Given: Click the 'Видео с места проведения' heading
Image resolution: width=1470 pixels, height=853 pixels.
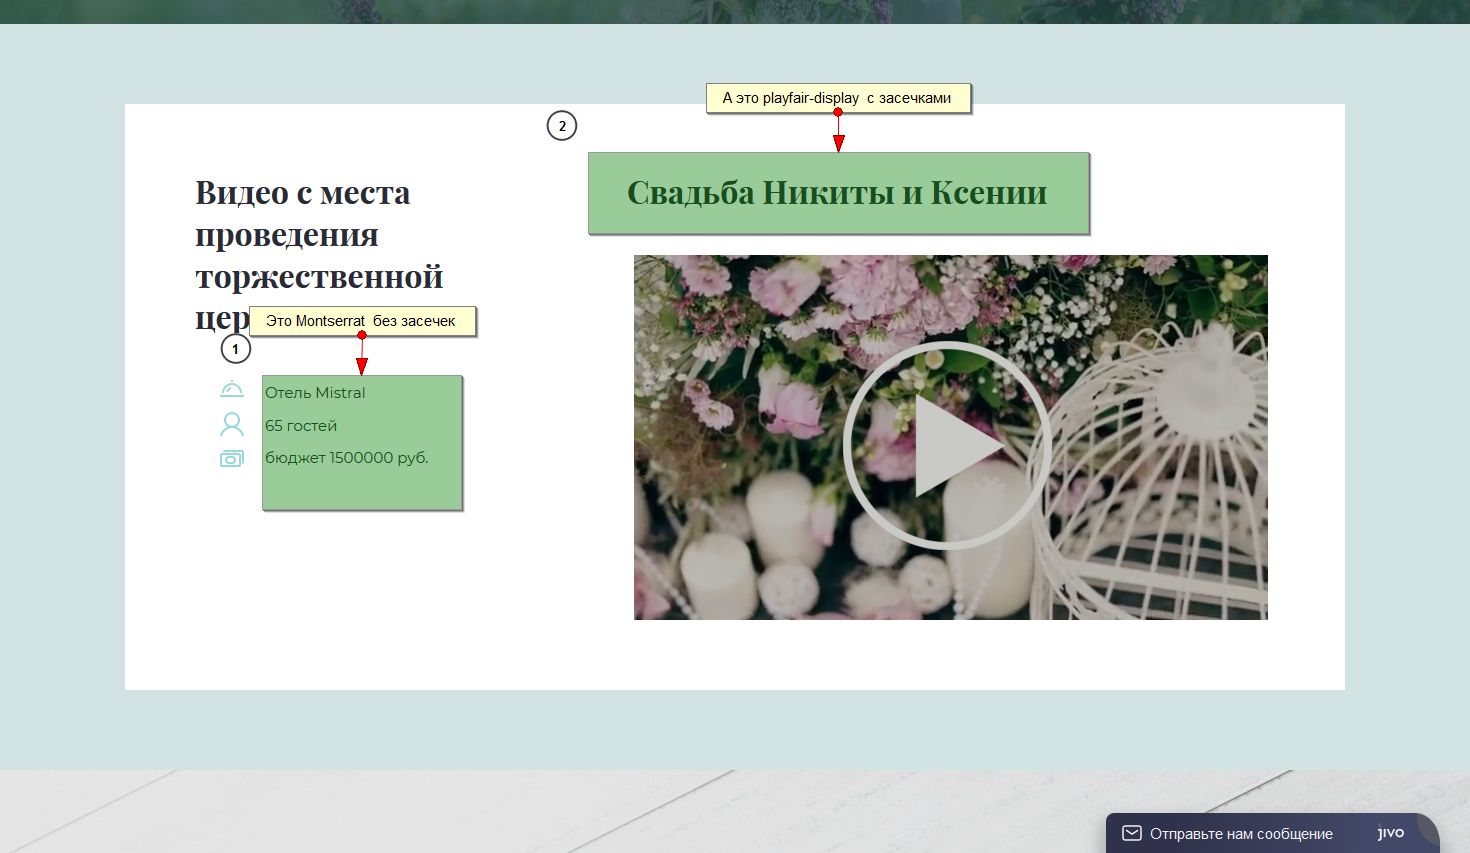Looking at the screenshot, I should tap(319, 255).
